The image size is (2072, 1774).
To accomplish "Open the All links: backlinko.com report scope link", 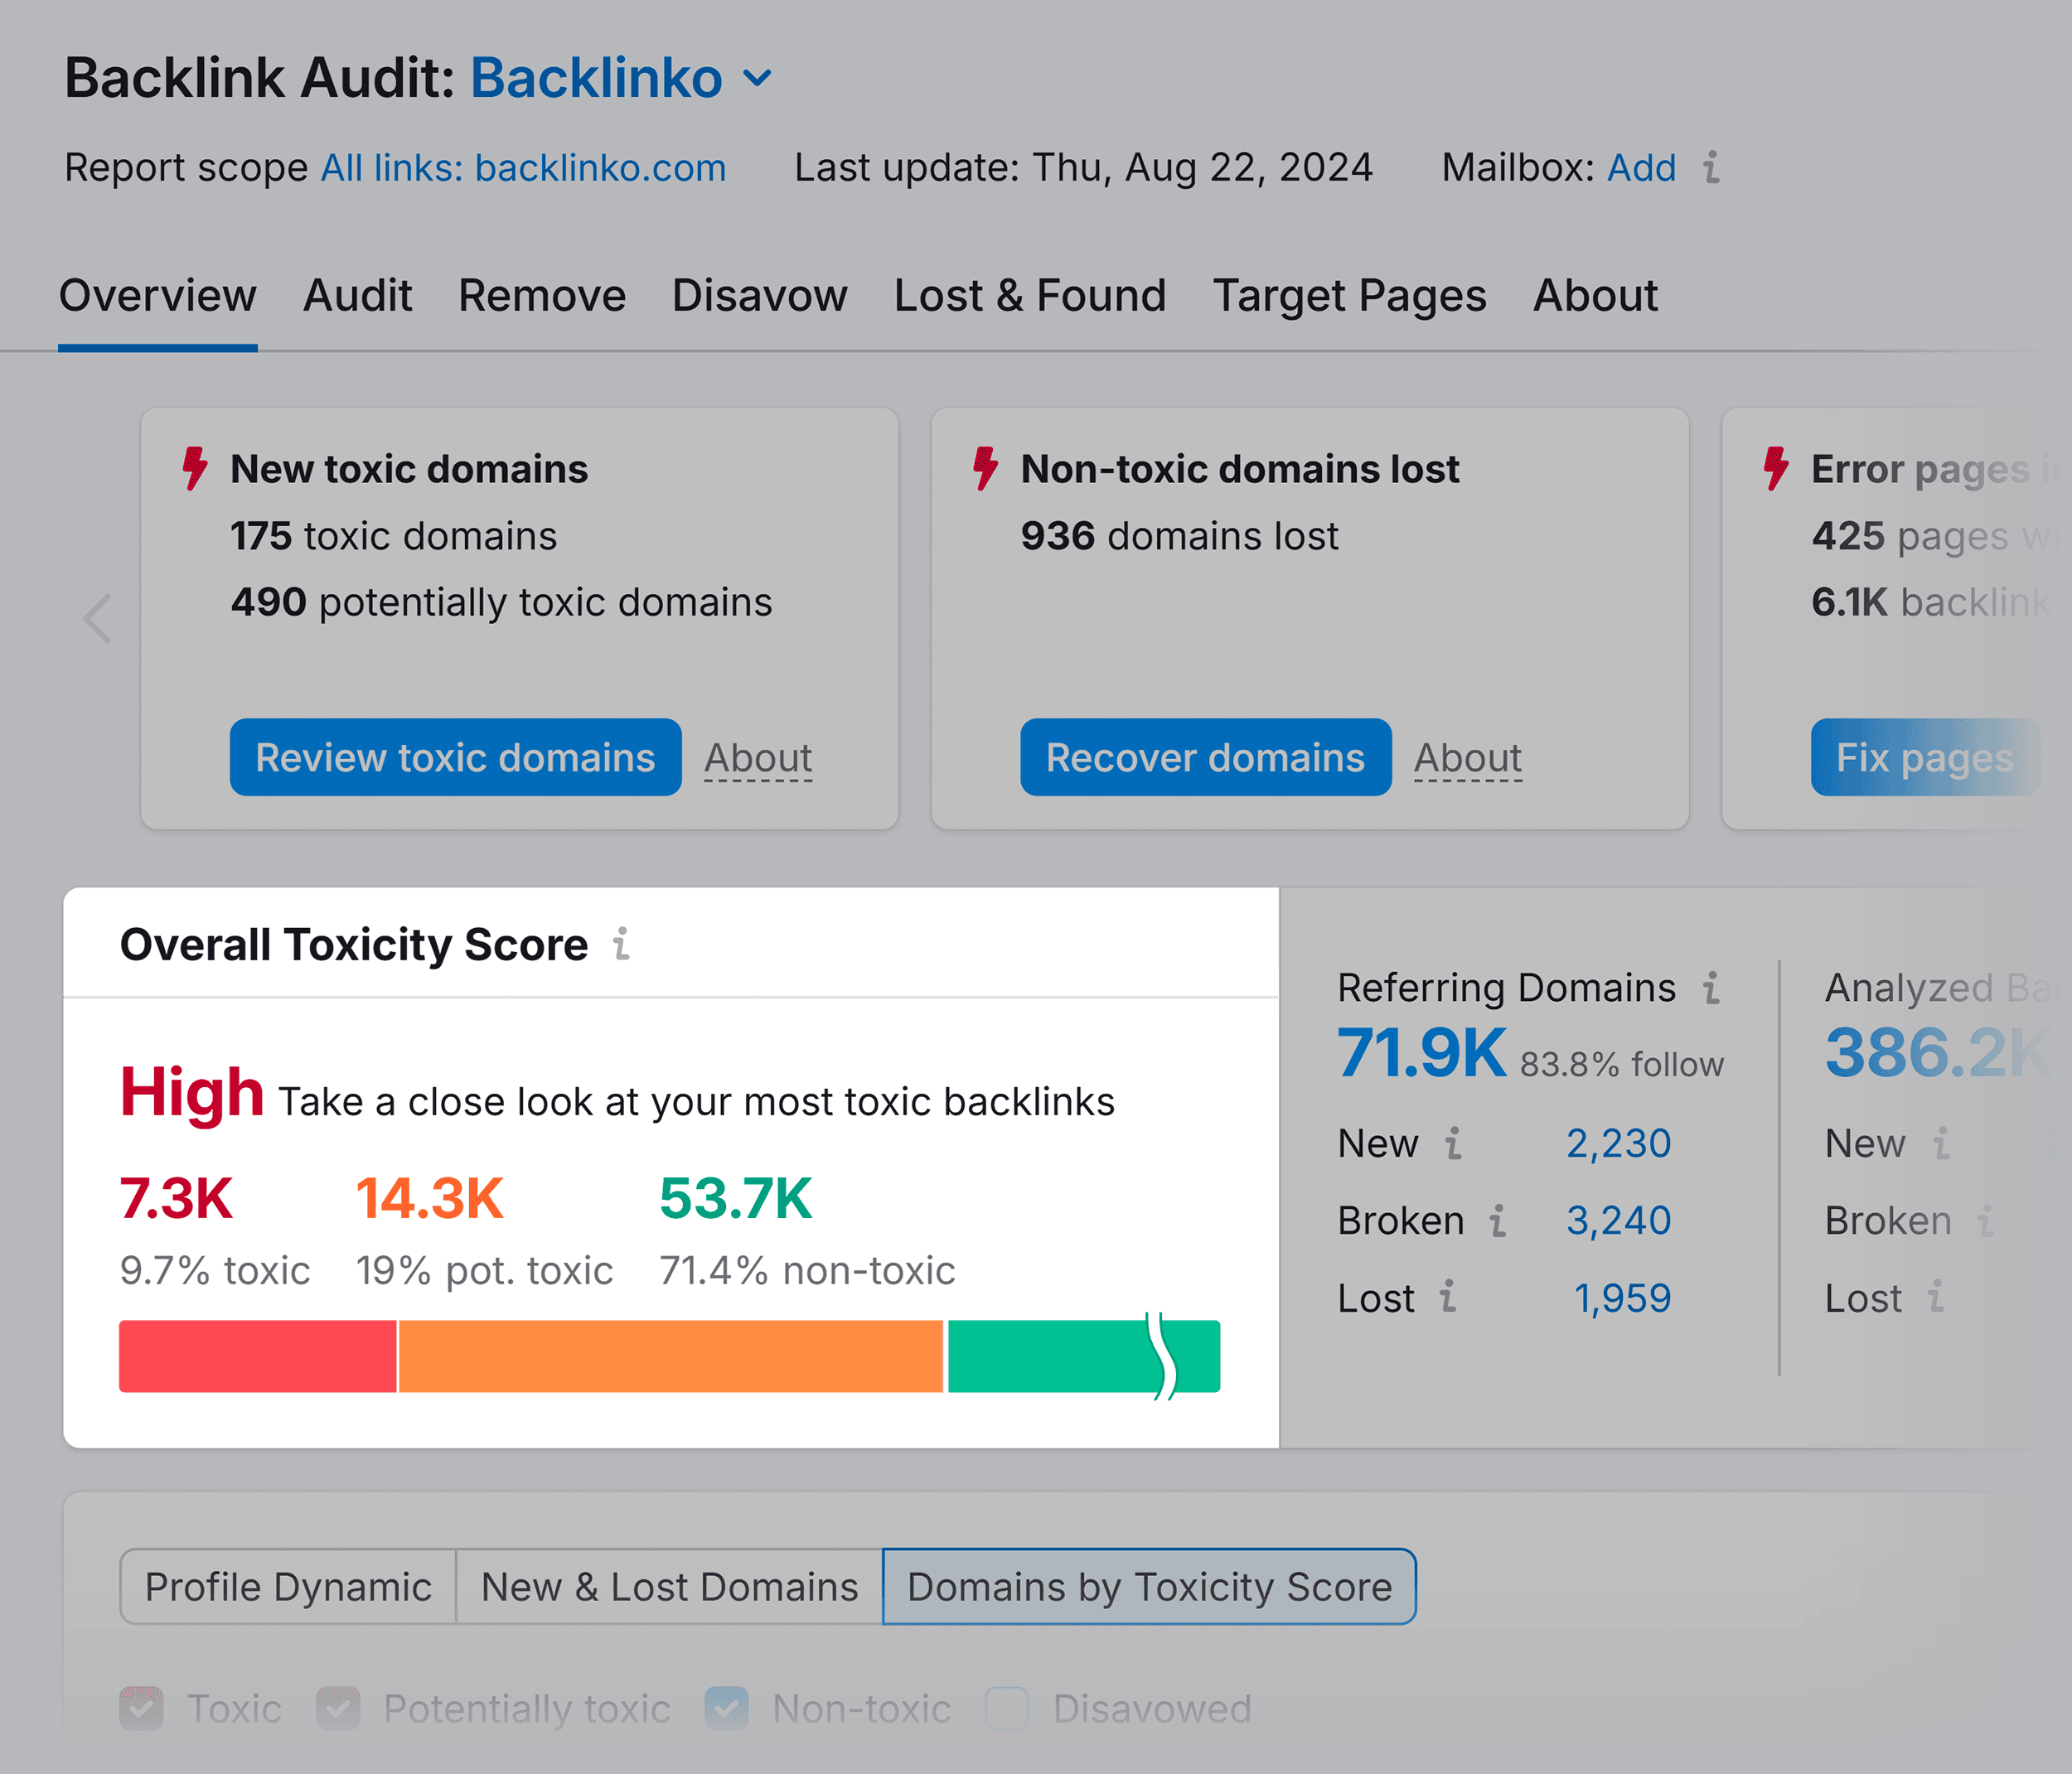I will pos(523,168).
